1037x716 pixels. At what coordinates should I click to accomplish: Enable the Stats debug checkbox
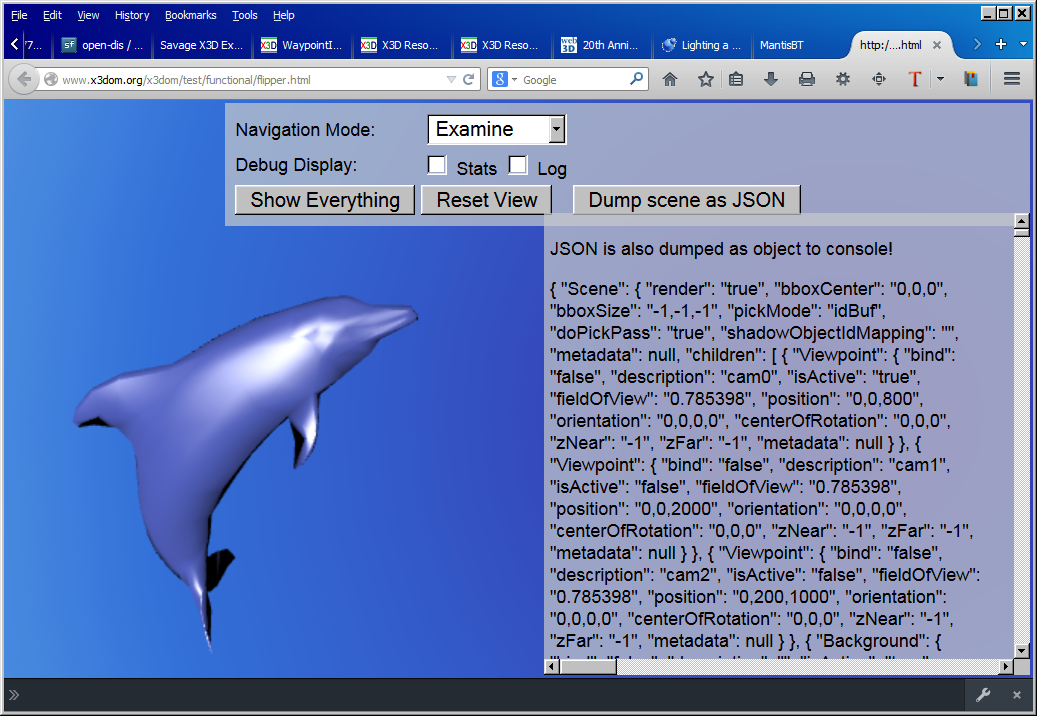(437, 165)
